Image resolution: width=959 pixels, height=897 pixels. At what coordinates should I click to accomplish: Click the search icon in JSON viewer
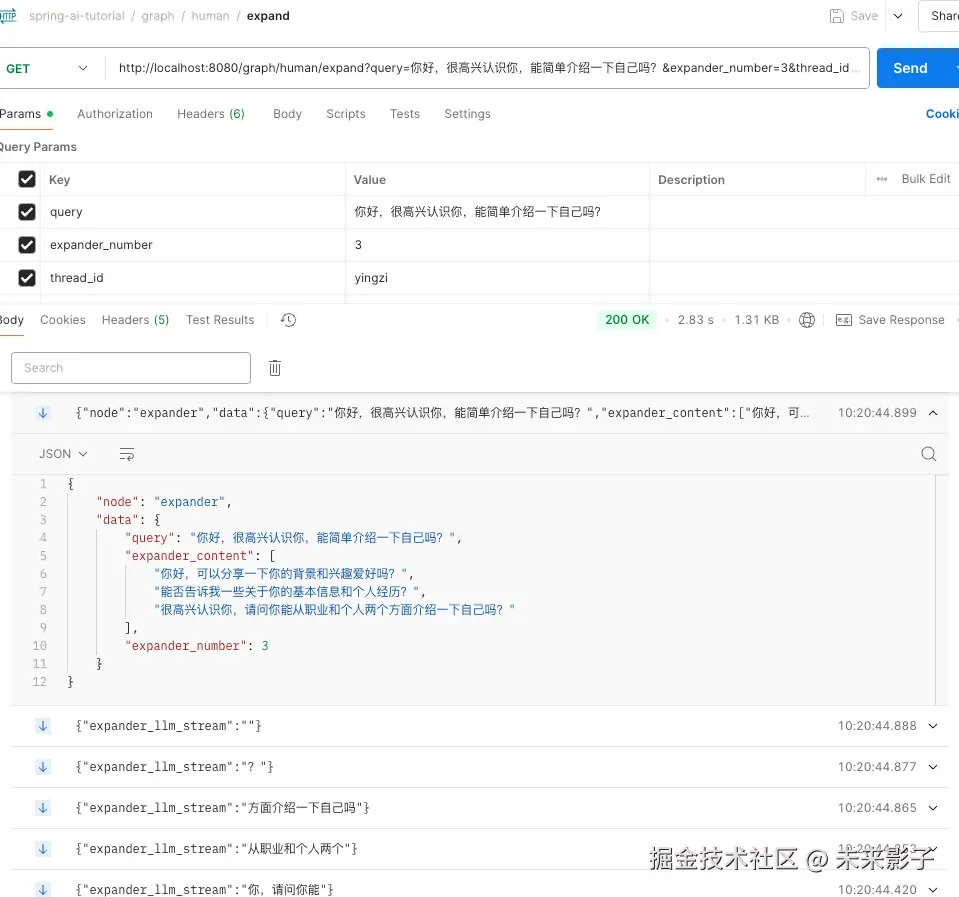pyautogui.click(x=928, y=454)
